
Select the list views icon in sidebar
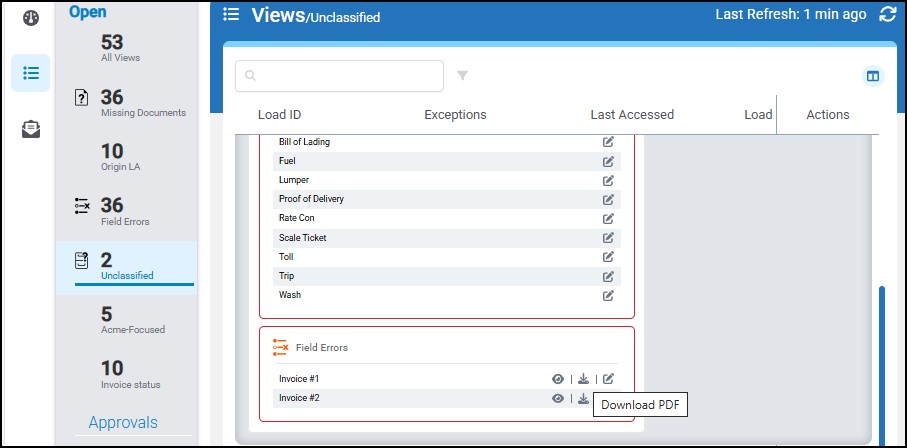31,73
